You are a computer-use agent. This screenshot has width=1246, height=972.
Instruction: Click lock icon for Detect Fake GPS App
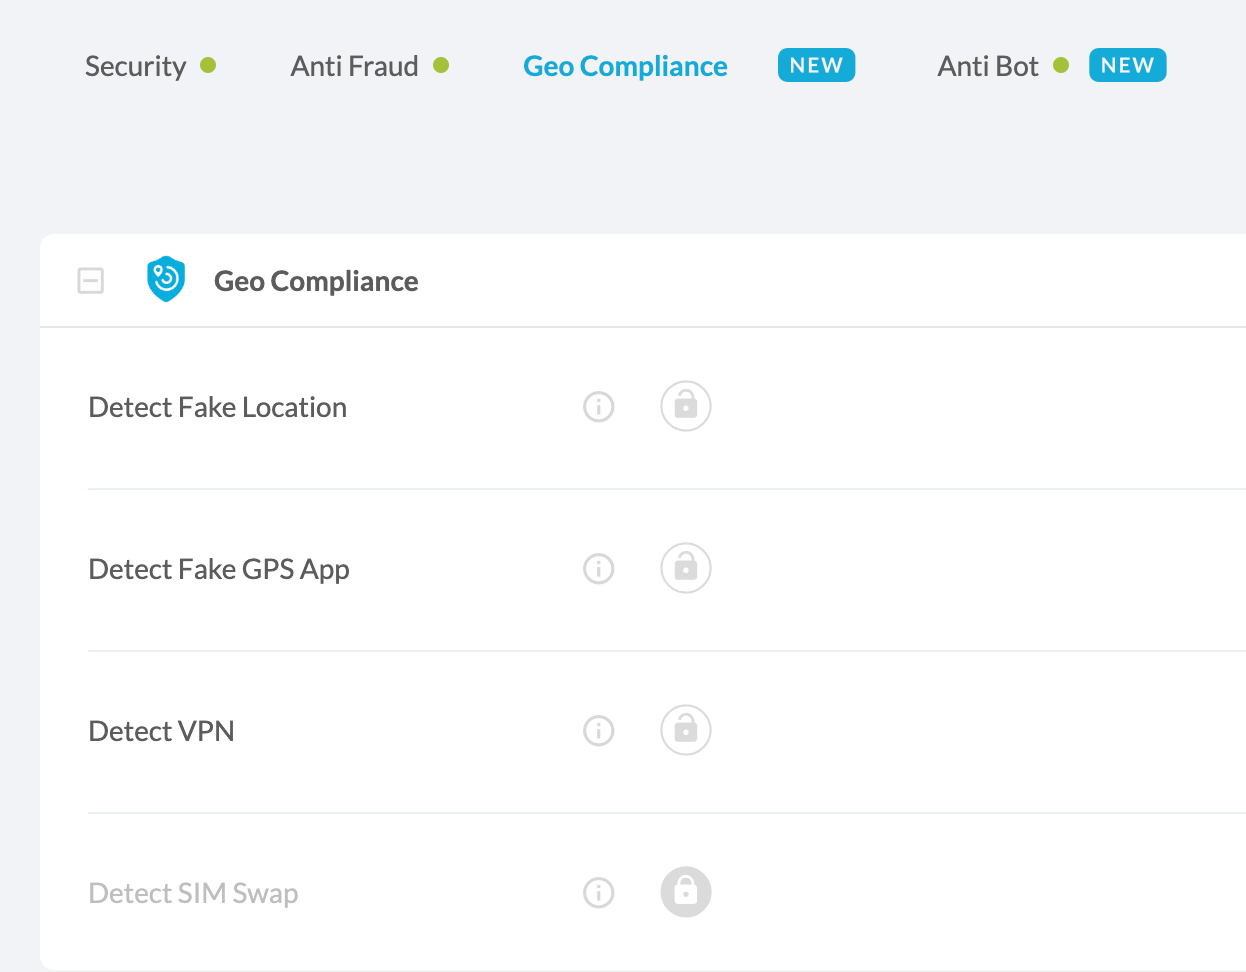tap(686, 568)
